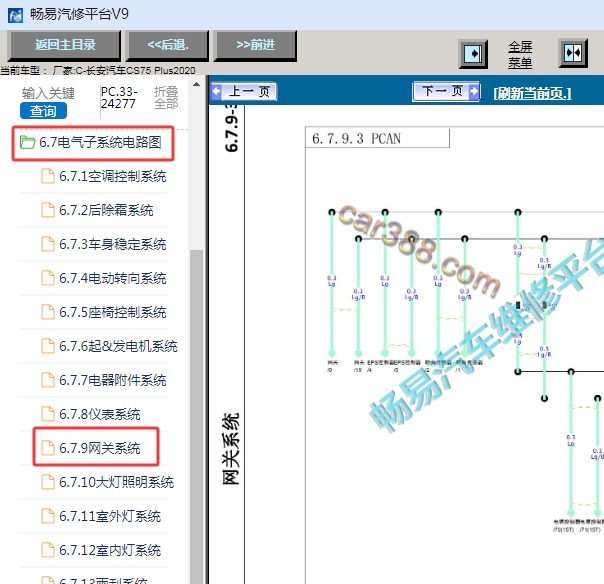Click the sidebar scroll-up arrow
604x584 pixels.
tap(196, 84)
